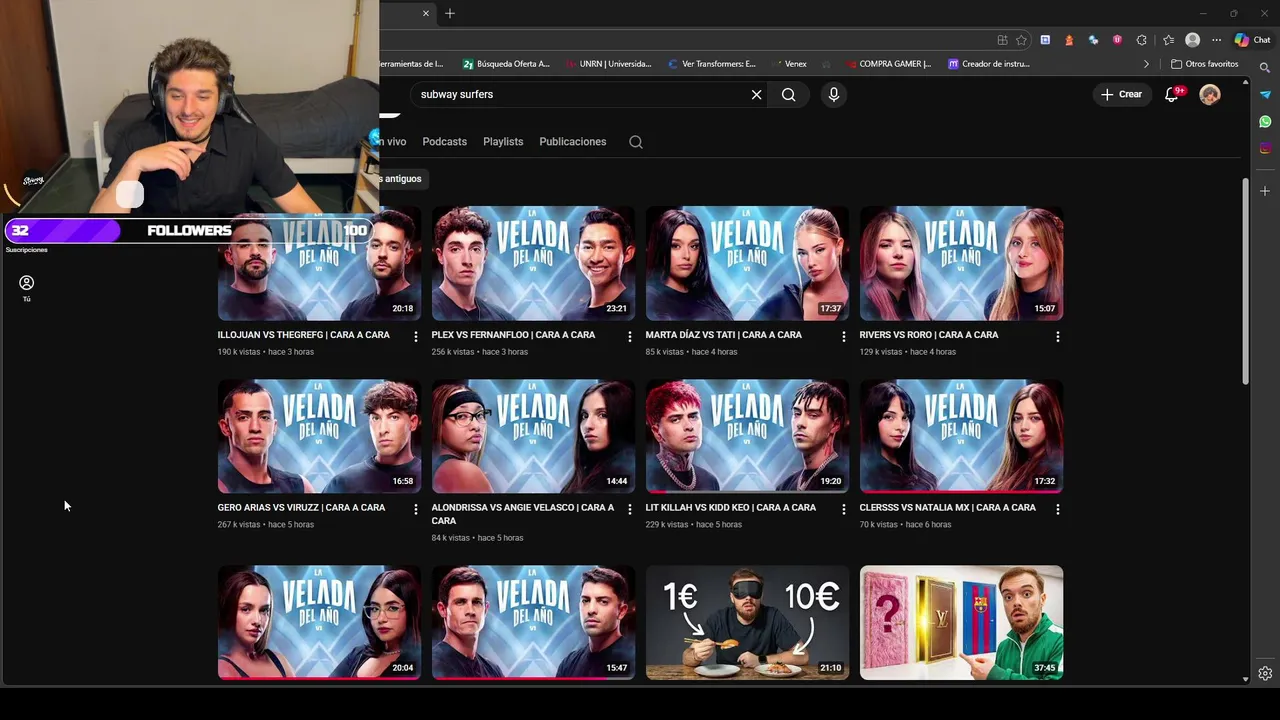Open the Búsqueda Oferta A... bookmark
This screenshot has width=1280, height=720.
(506, 64)
